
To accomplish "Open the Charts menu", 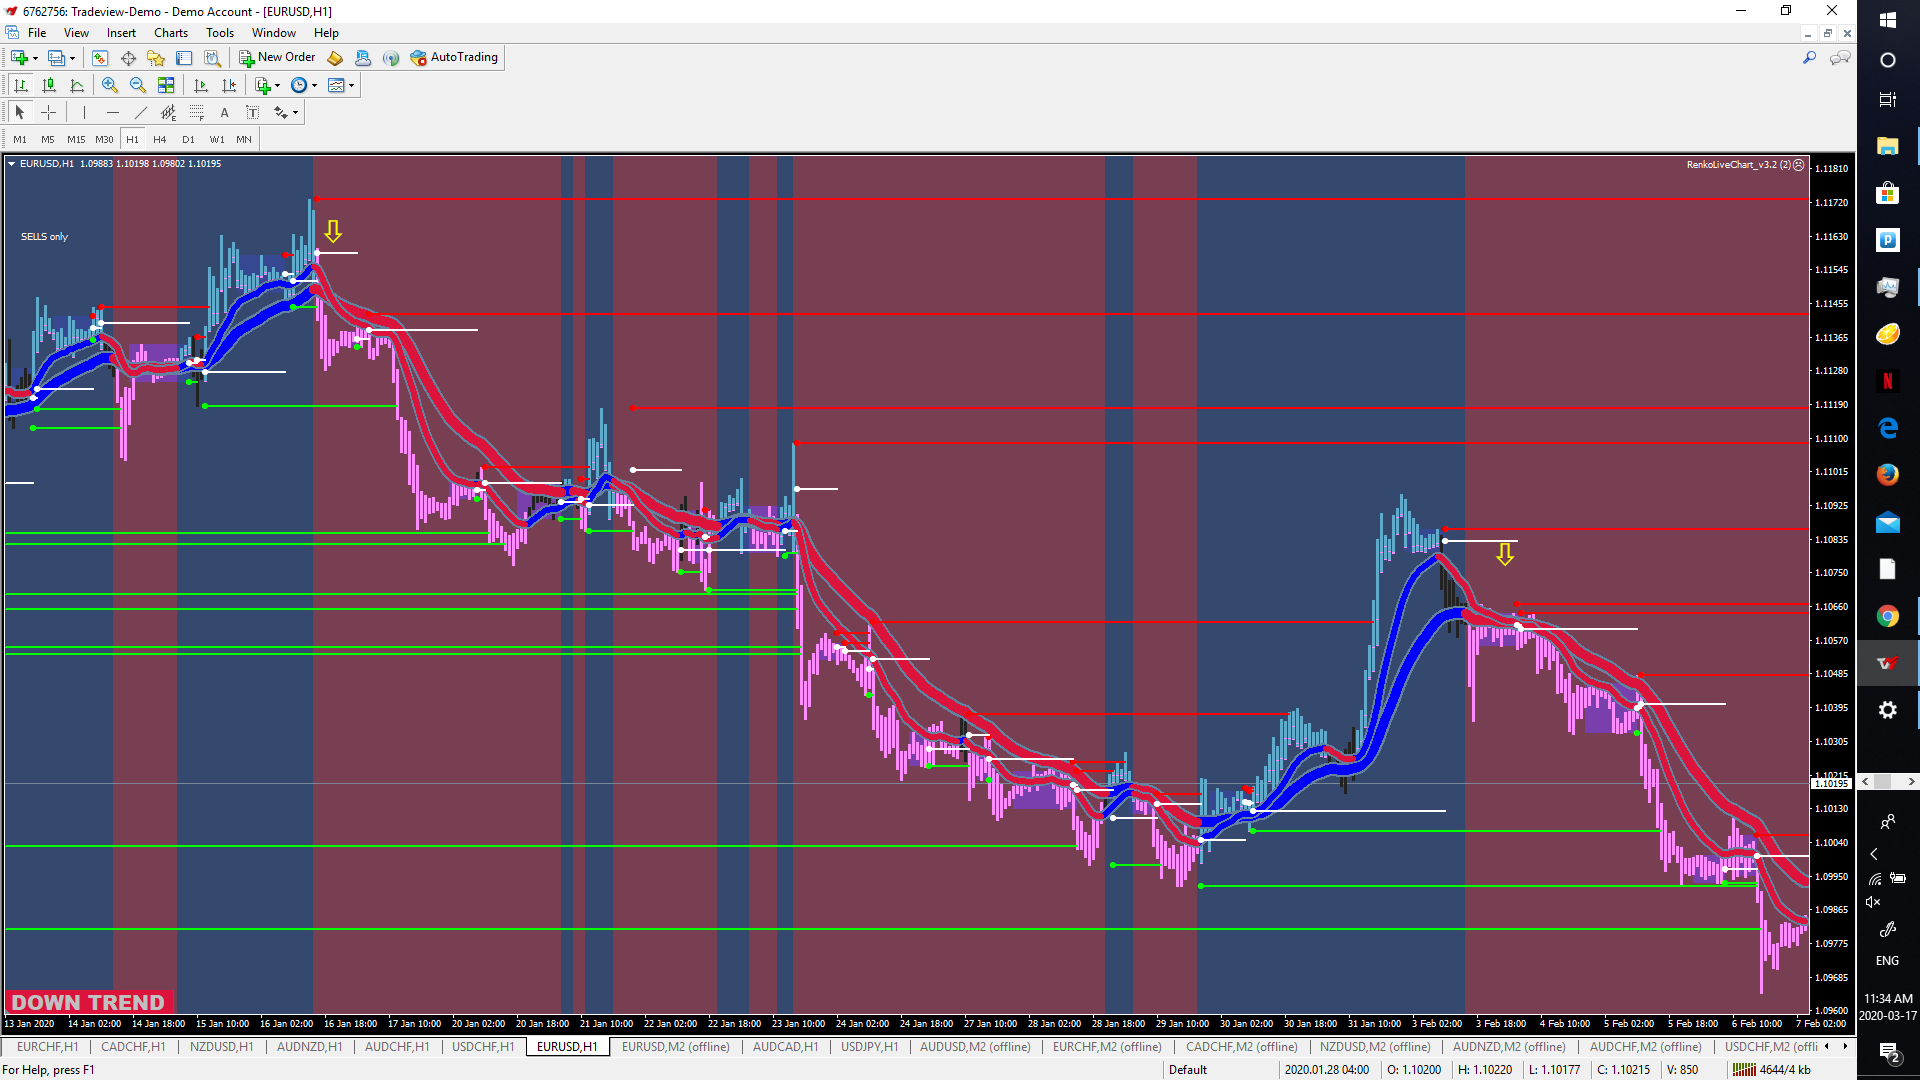I will pyautogui.click(x=170, y=33).
